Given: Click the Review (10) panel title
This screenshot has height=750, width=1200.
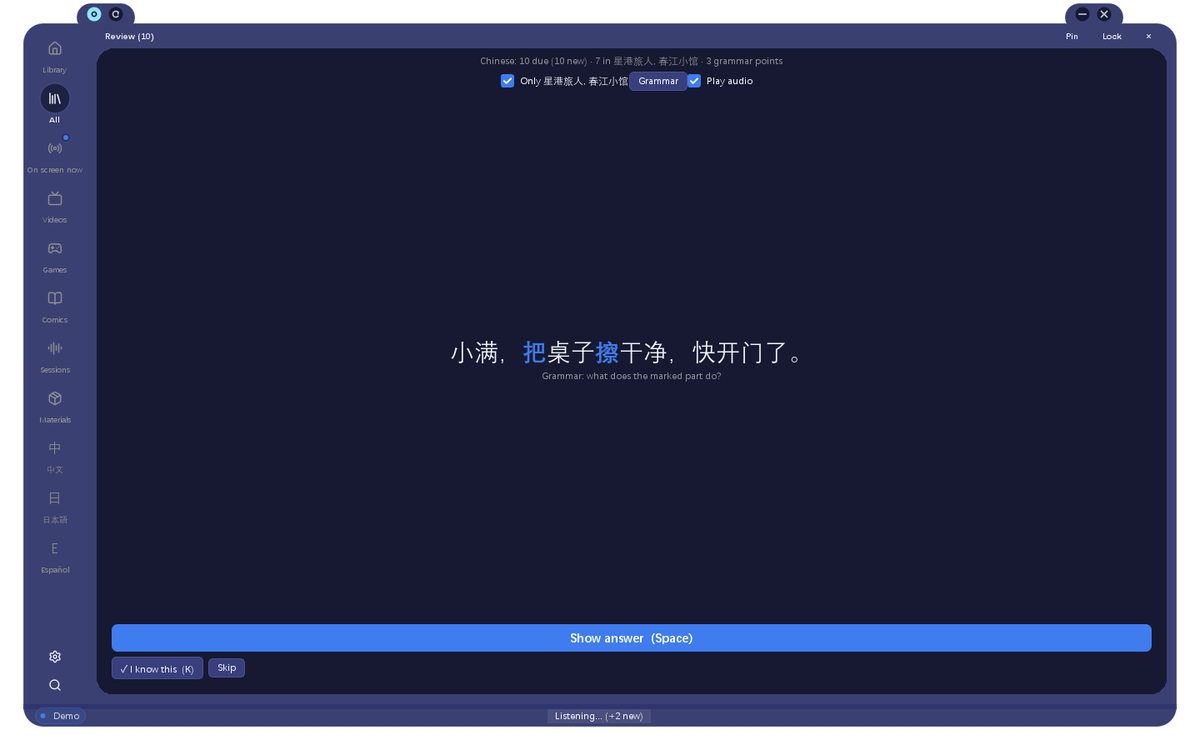Looking at the screenshot, I should [x=130, y=36].
